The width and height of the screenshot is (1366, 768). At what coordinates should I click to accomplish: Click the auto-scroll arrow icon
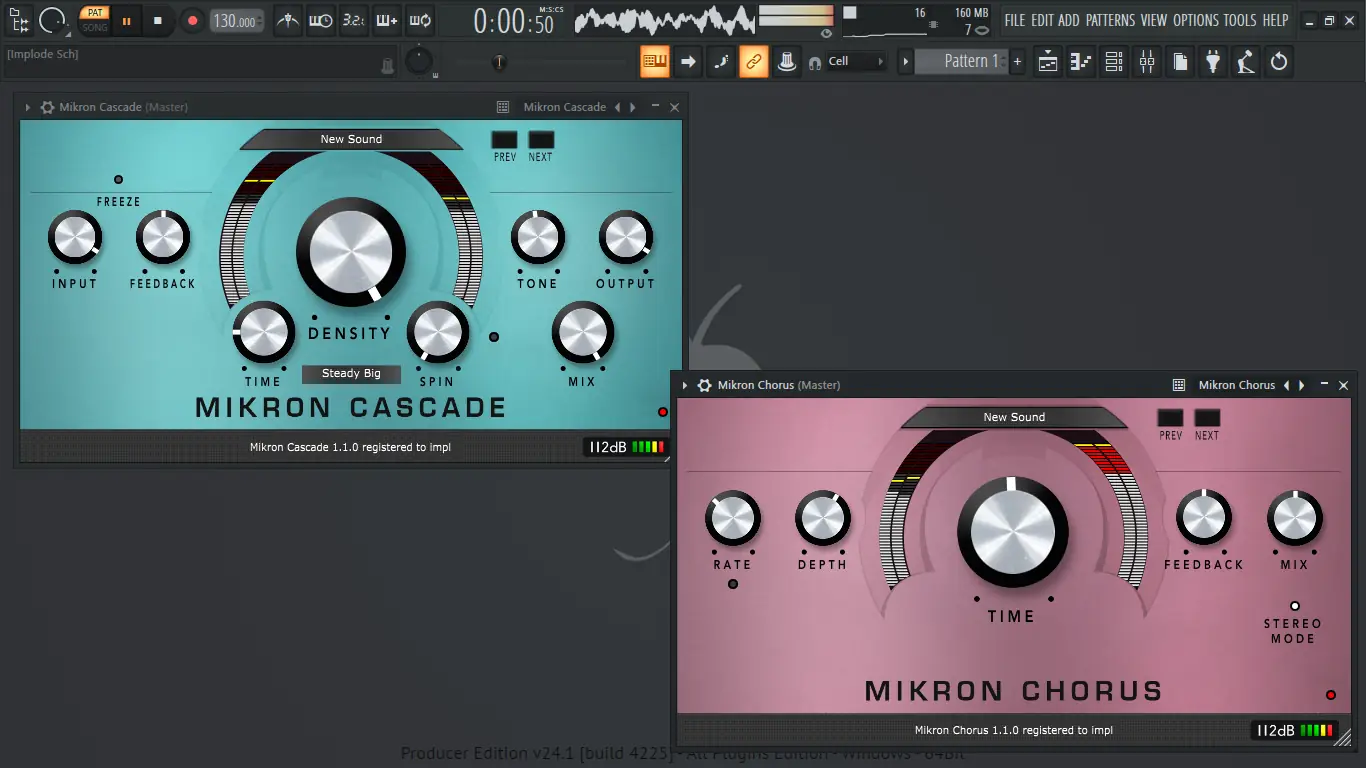click(688, 61)
